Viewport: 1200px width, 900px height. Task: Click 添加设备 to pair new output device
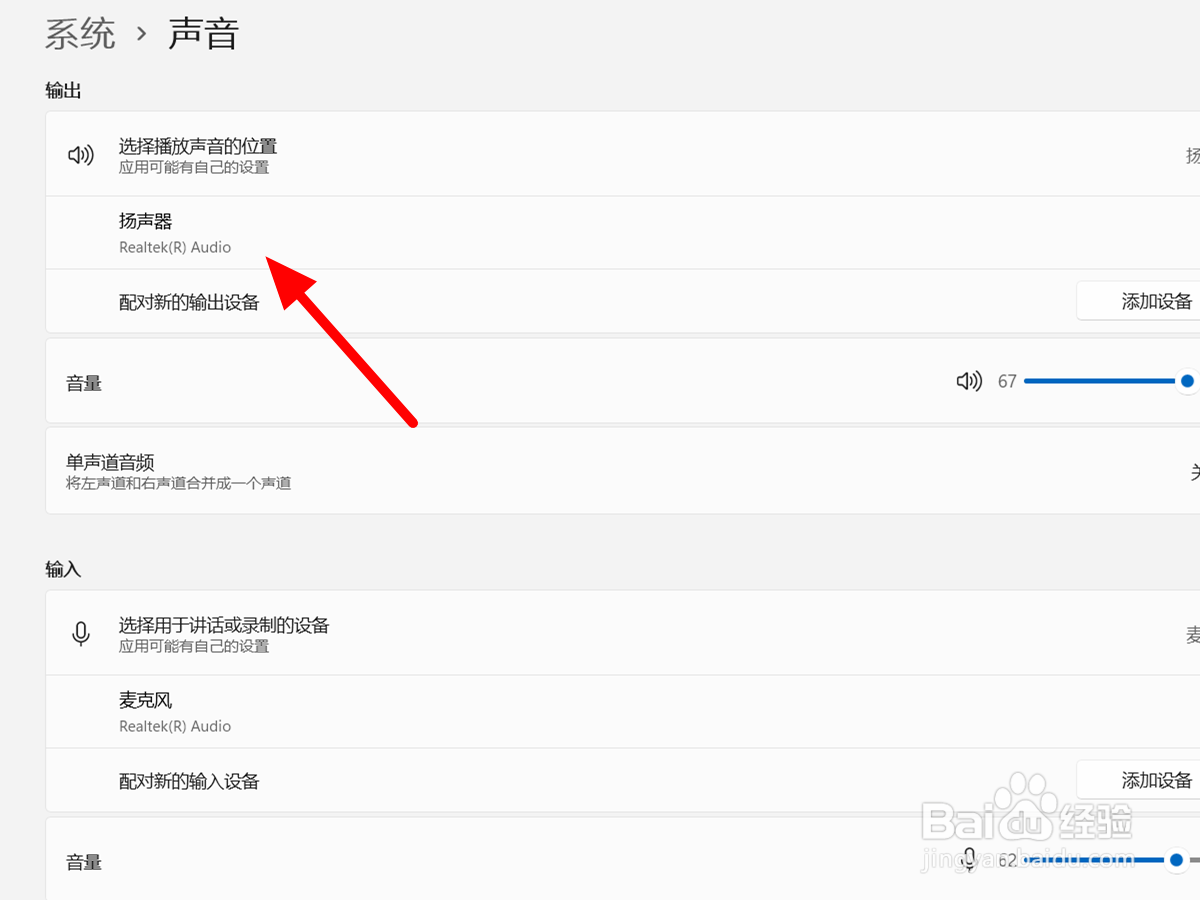coord(1163,300)
